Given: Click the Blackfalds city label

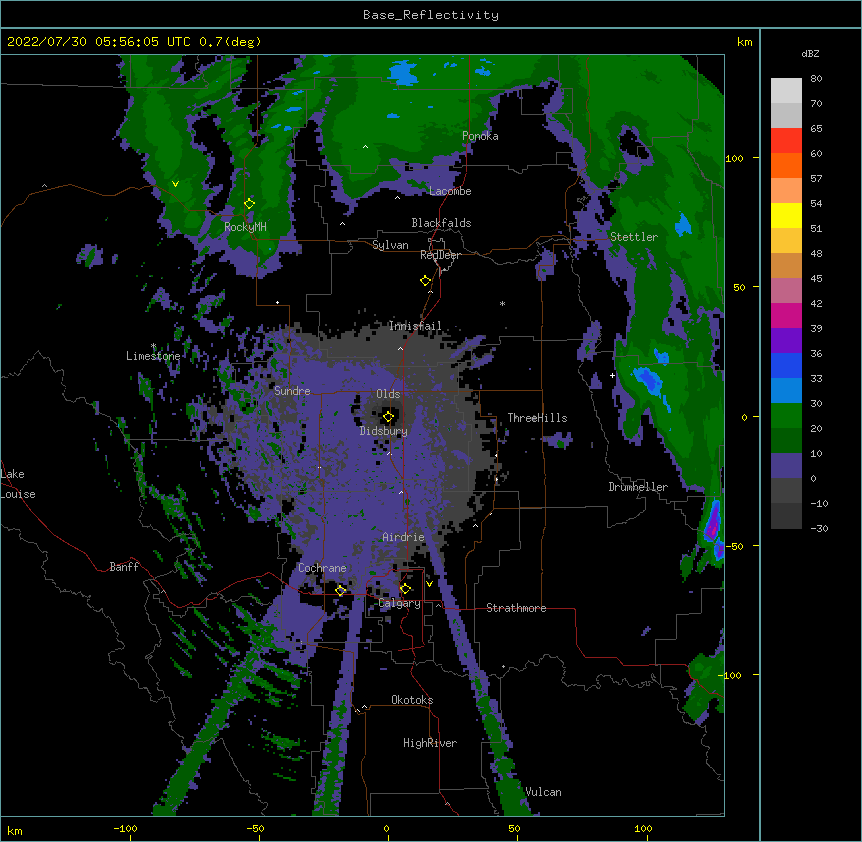Looking at the screenshot, I should coord(441,223).
